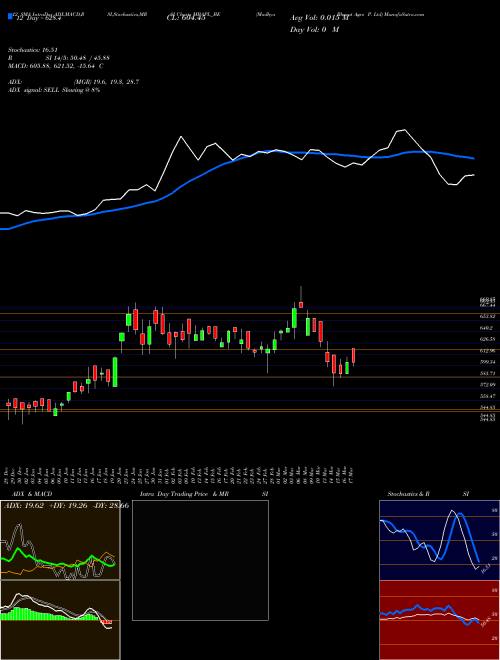Click the last red candlestick on the chart
Screen dimensions: 500x660
click(x=354, y=356)
